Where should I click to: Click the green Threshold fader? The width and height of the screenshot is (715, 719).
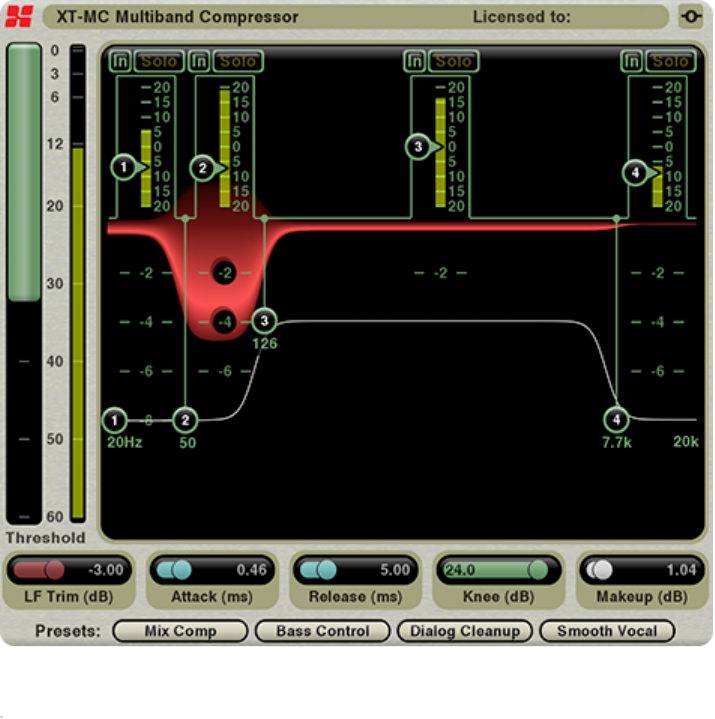pos(24,172)
